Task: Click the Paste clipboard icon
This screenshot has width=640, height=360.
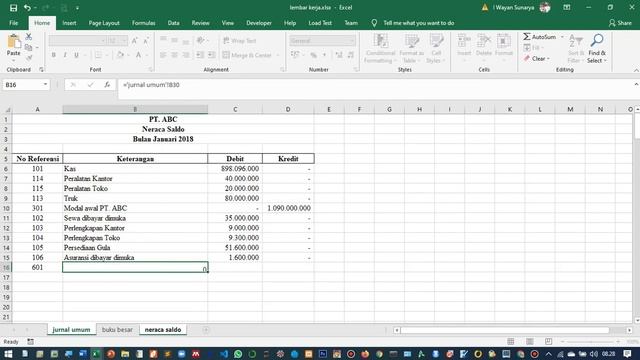Action: (13, 42)
